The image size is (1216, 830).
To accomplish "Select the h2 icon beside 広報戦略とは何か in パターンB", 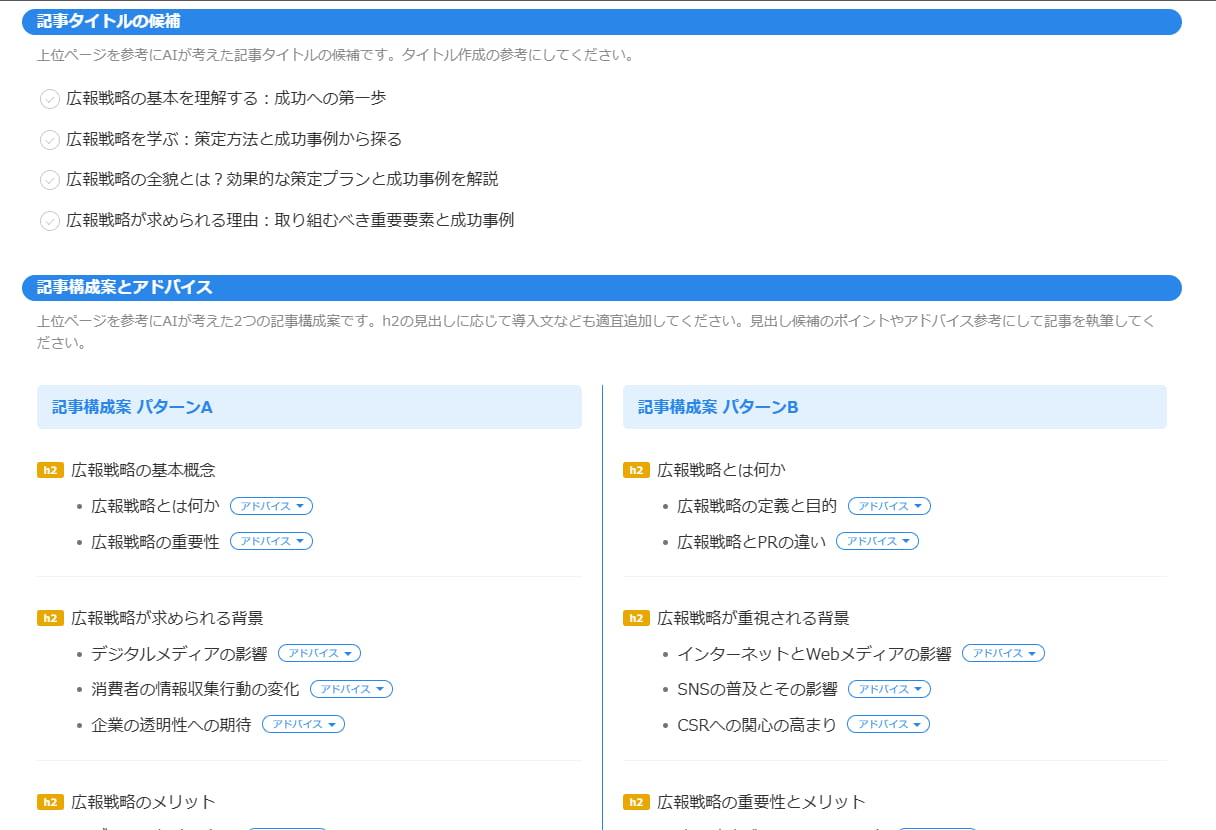I will tap(636, 469).
